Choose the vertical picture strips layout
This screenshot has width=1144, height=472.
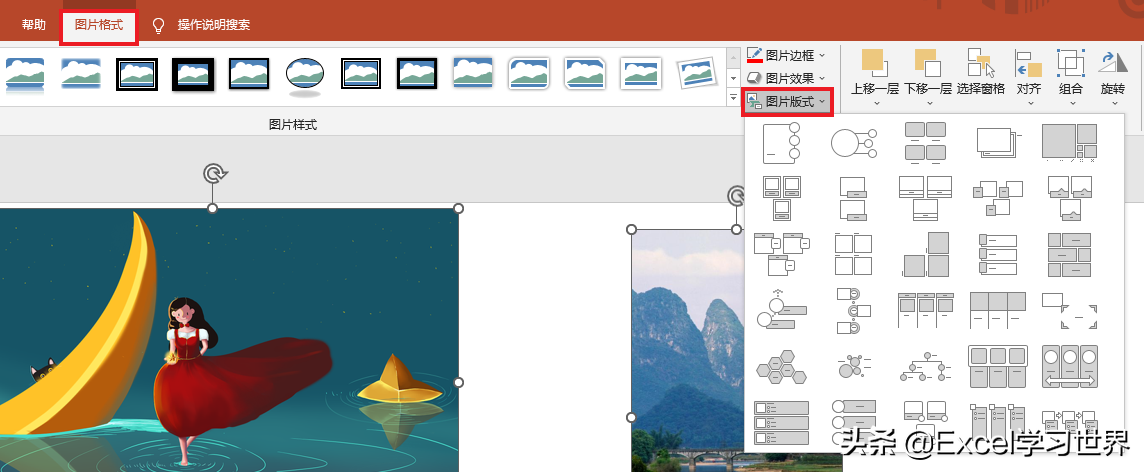pyautogui.click(x=998, y=254)
